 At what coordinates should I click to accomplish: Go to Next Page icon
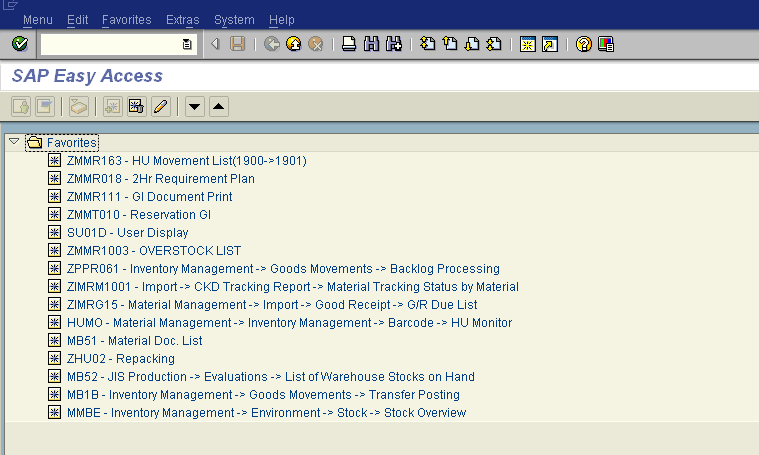point(472,44)
